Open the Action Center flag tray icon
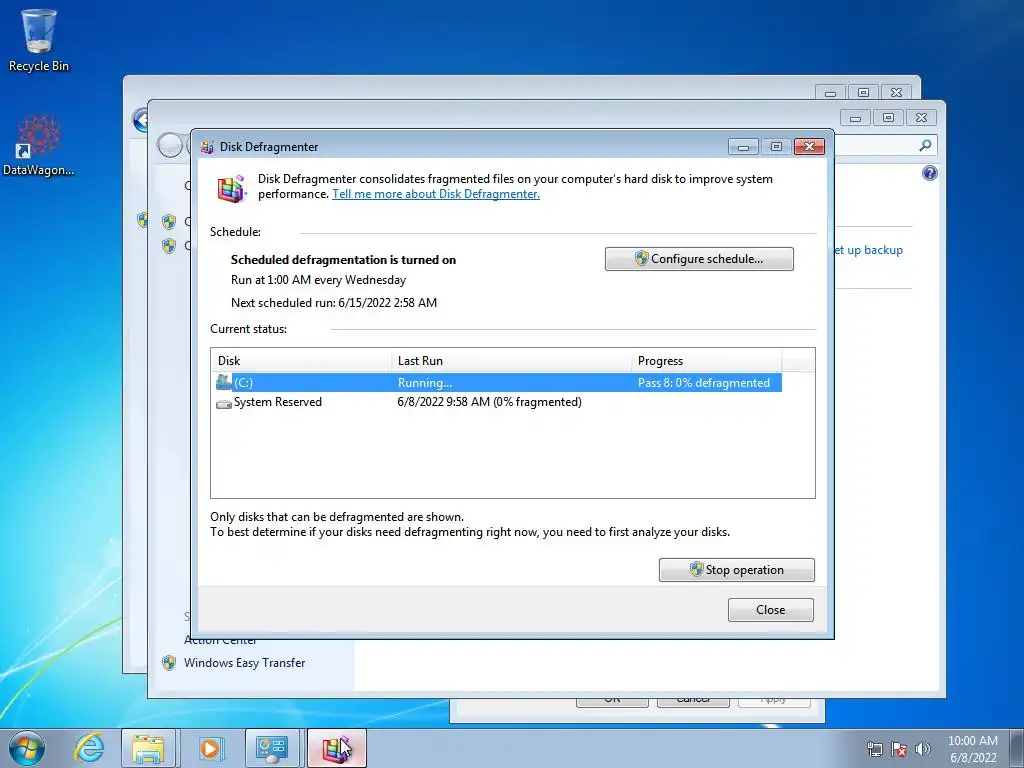 (899, 749)
